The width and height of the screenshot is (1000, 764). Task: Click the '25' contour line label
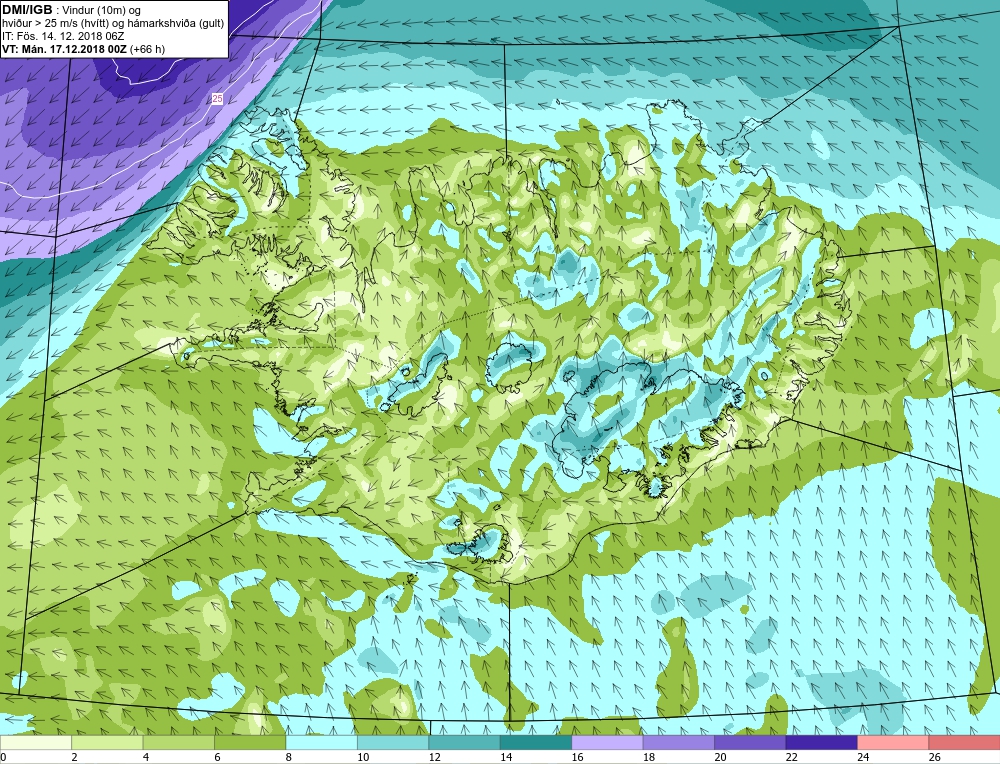[x=217, y=99]
